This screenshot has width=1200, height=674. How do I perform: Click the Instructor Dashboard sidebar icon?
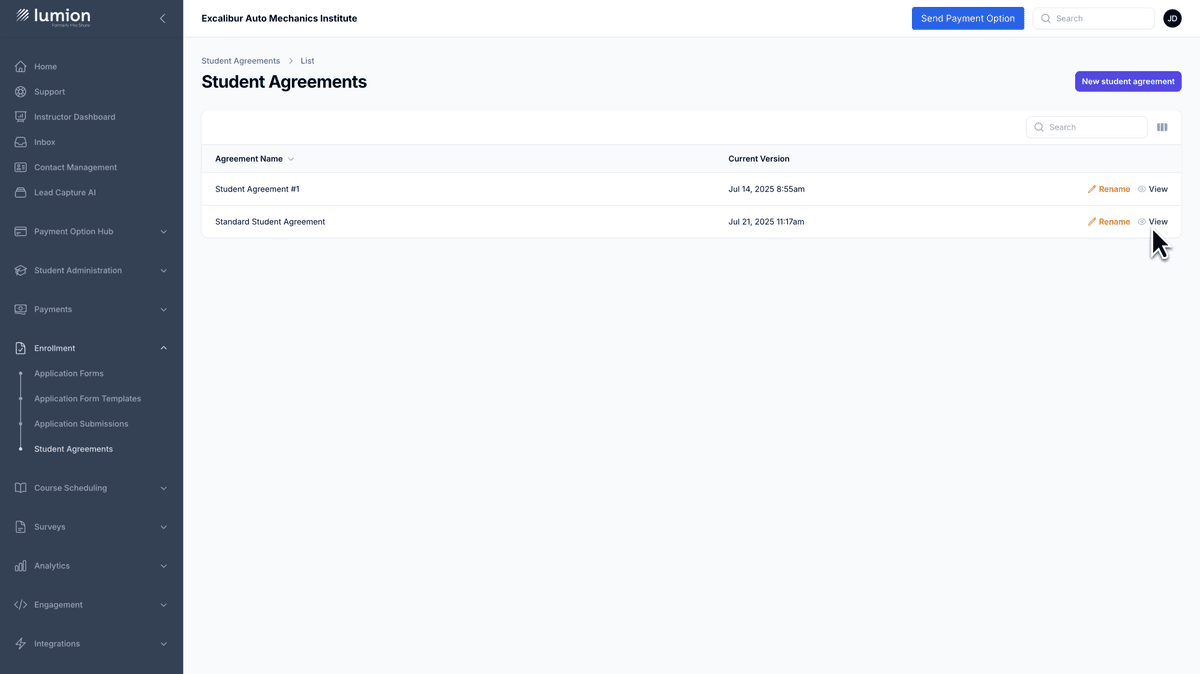(x=20, y=116)
